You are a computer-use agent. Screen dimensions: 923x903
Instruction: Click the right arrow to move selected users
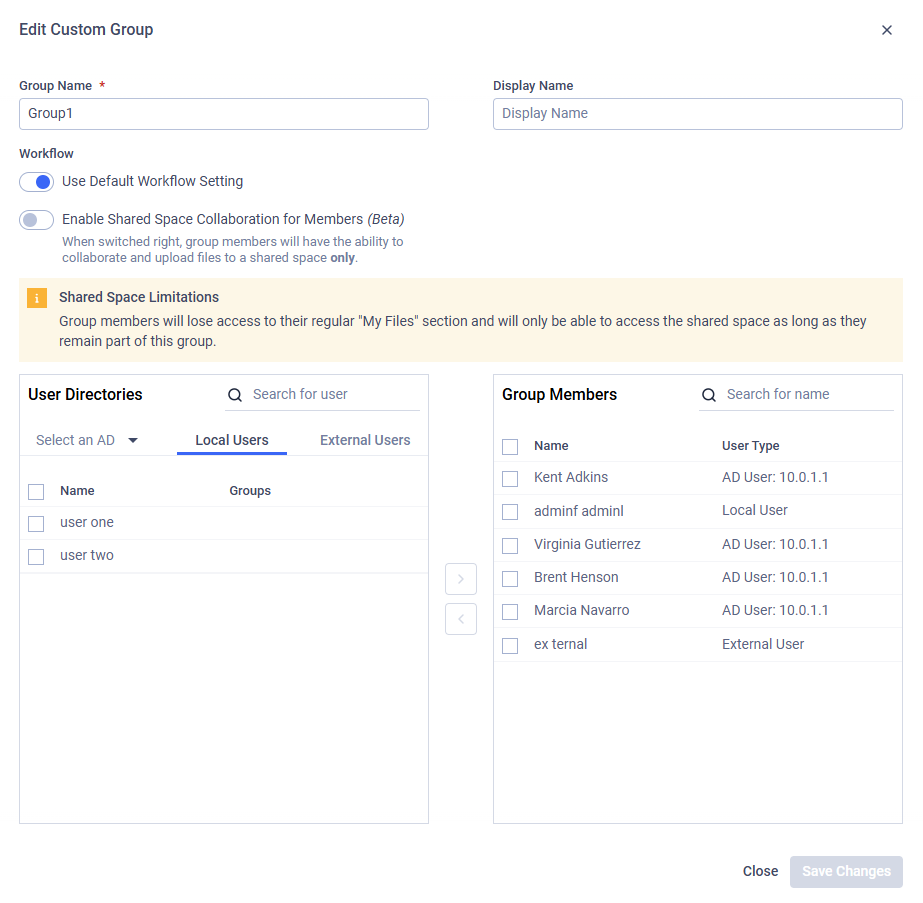click(x=461, y=578)
